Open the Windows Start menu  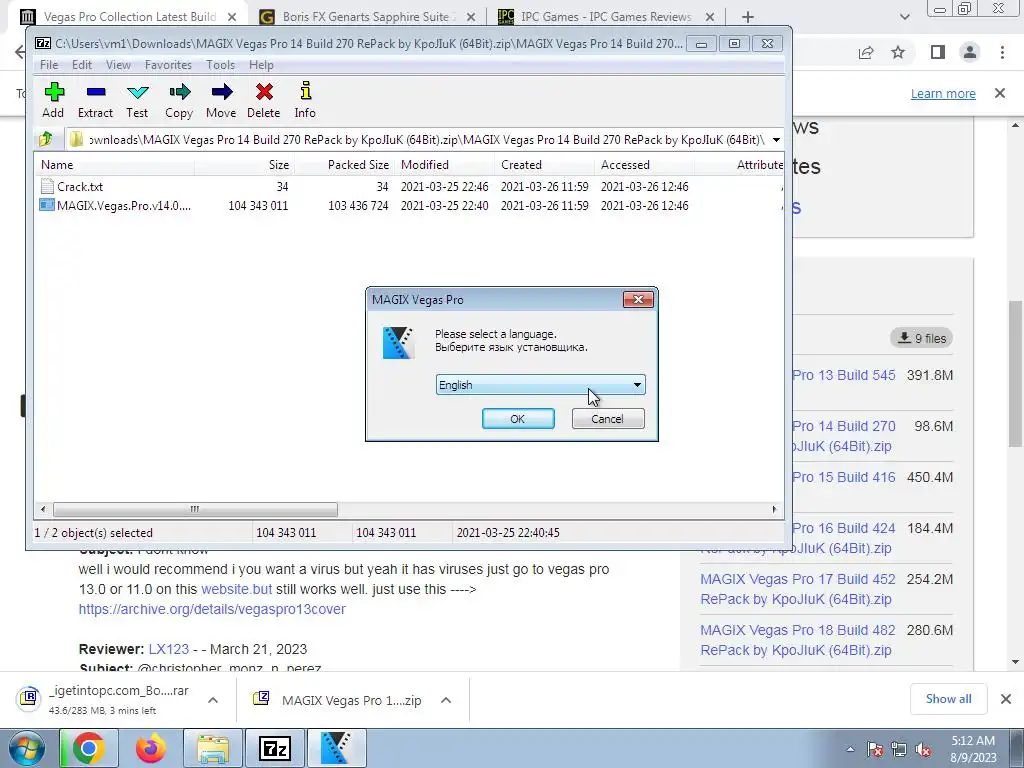click(x=26, y=748)
